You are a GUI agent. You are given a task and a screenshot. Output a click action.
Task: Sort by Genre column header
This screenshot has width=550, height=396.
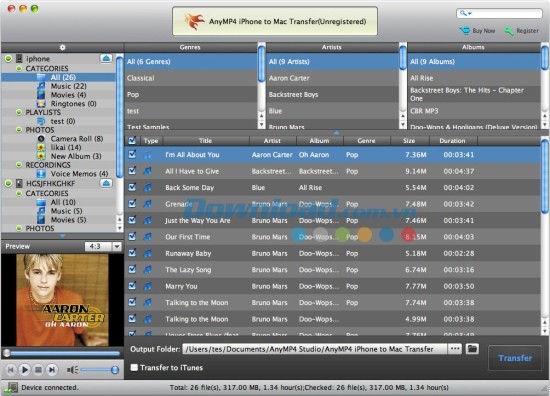[x=366, y=141]
